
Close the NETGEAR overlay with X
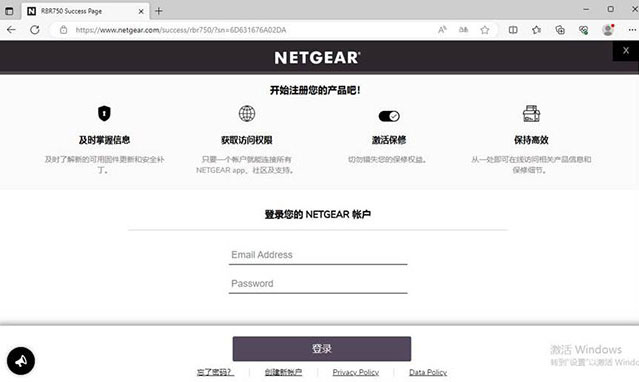tap(626, 51)
